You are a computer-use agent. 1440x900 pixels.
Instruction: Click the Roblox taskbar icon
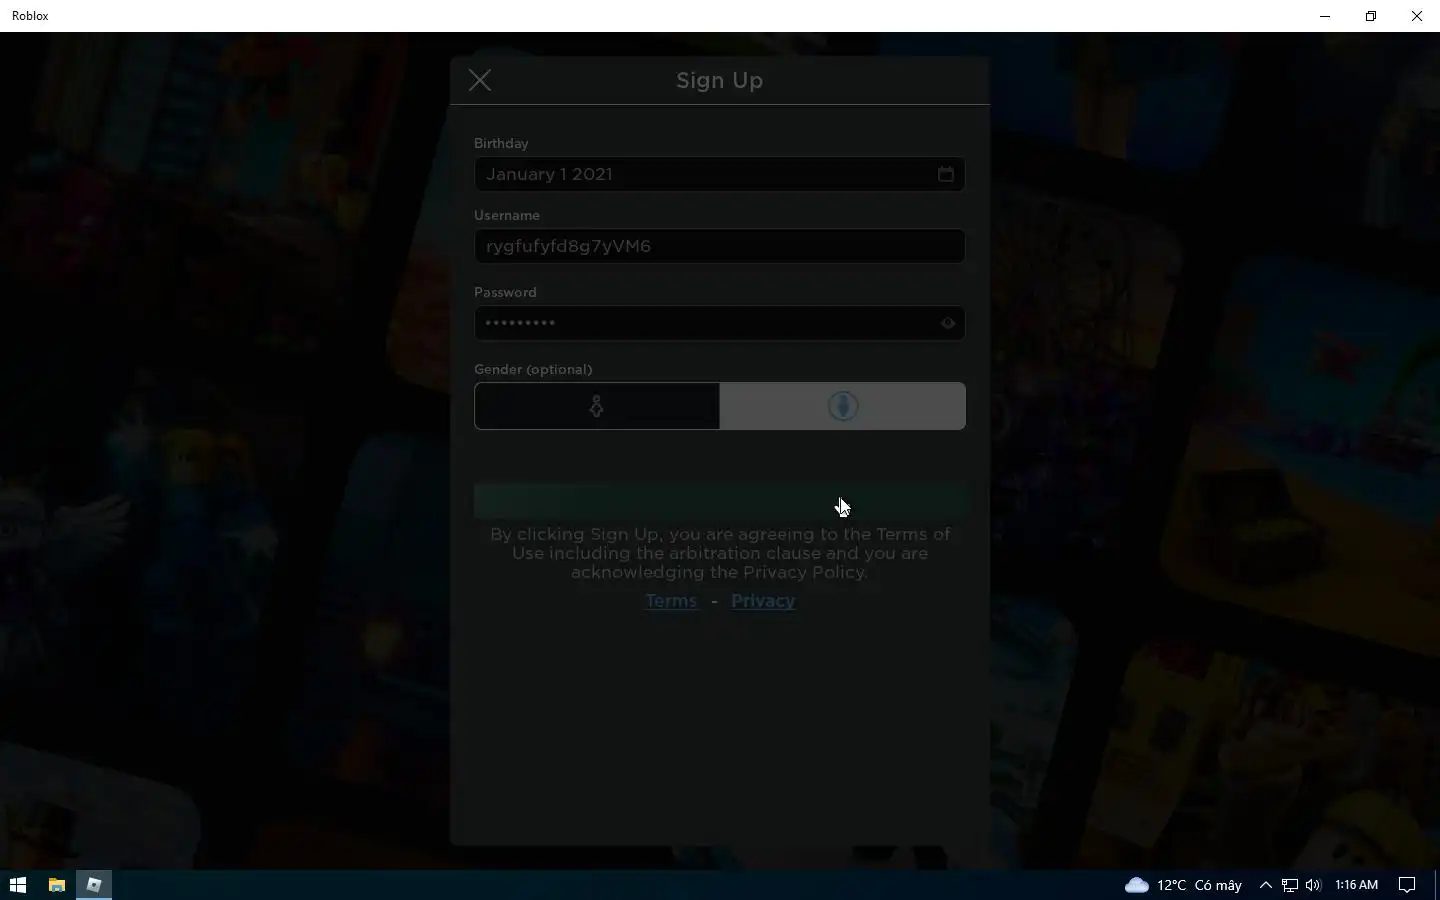pyautogui.click(x=94, y=885)
